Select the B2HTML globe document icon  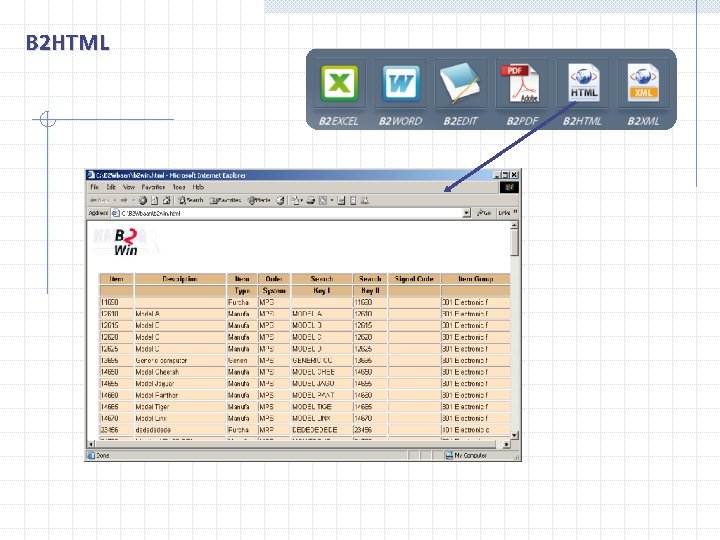[x=584, y=83]
